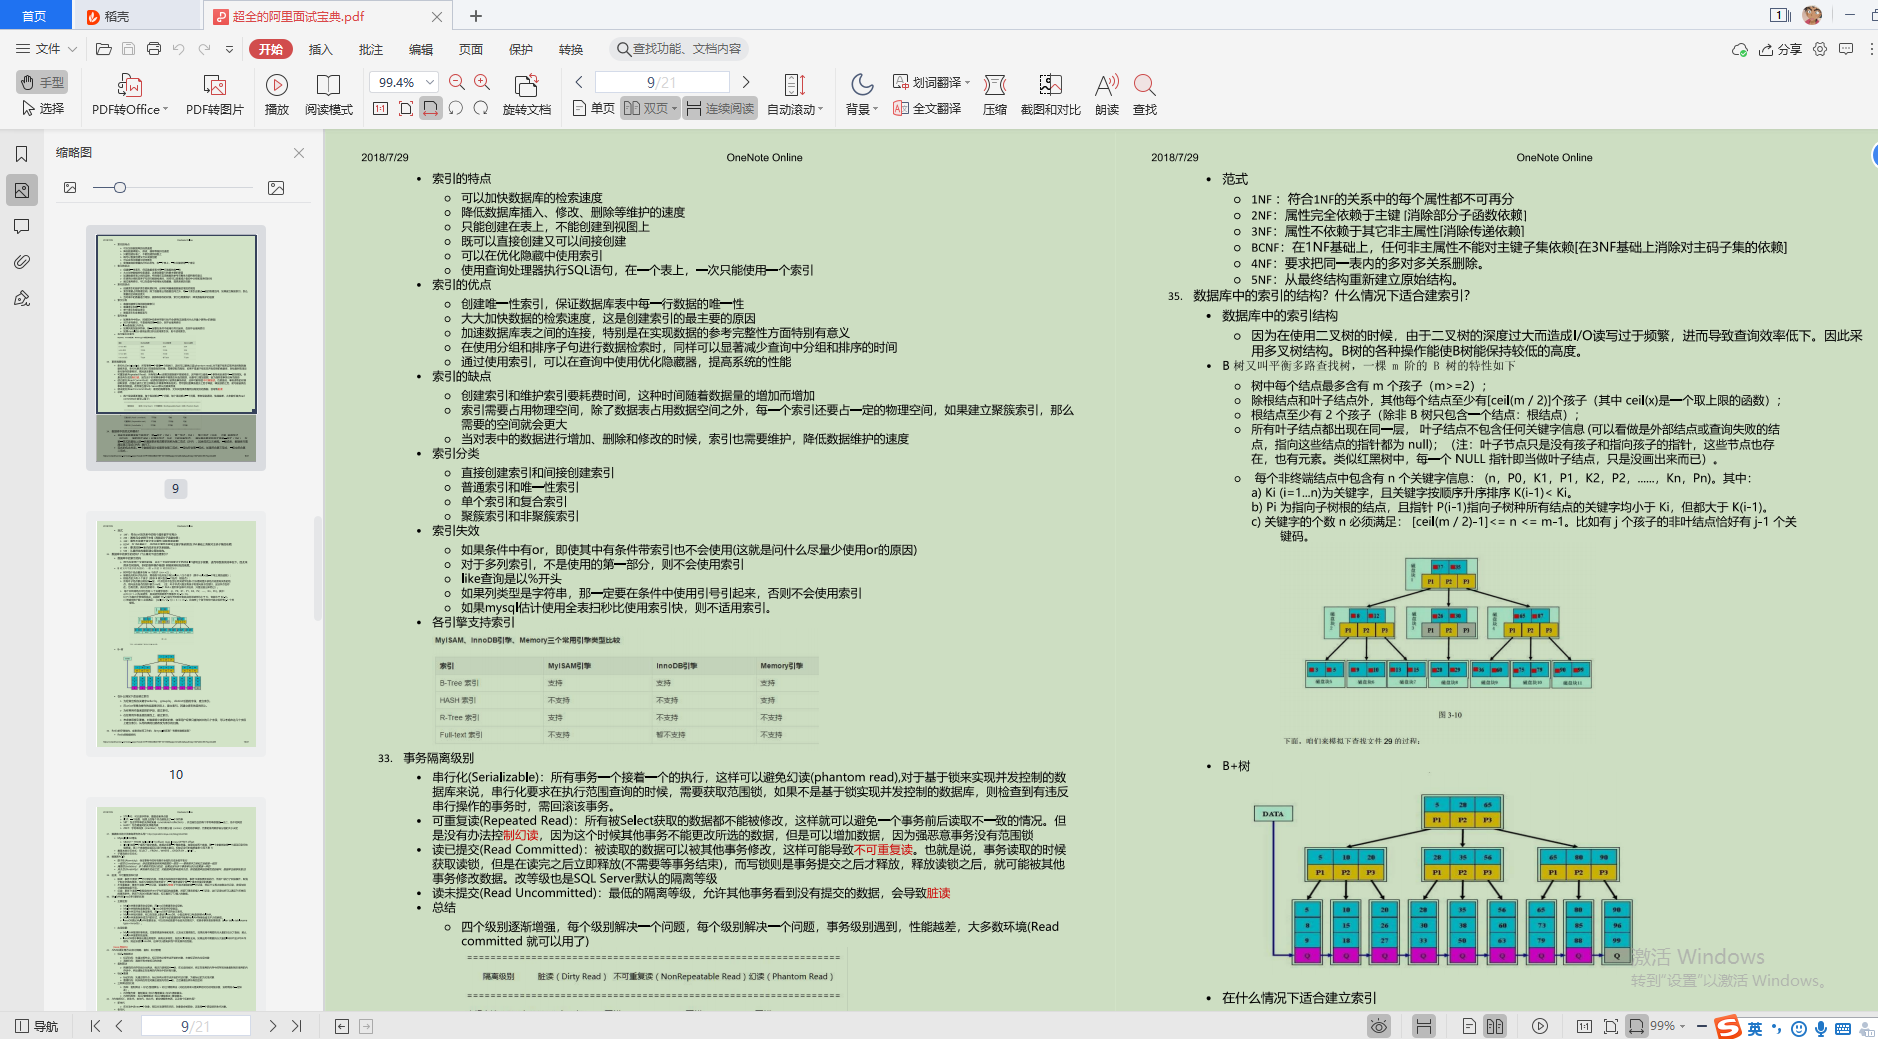
Task: Open PDF转Office conversion menu
Action: point(130,95)
